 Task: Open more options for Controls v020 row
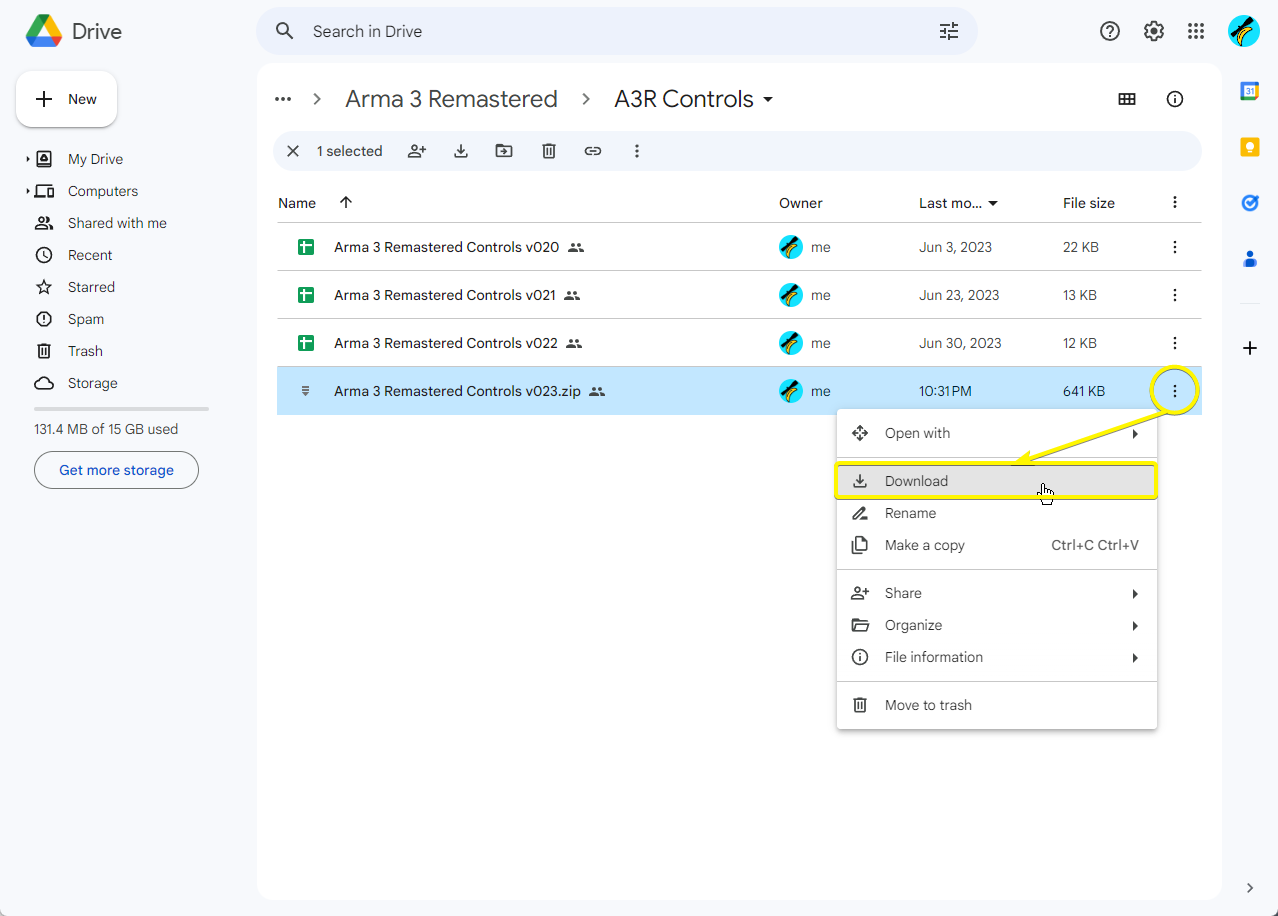pyautogui.click(x=1175, y=247)
